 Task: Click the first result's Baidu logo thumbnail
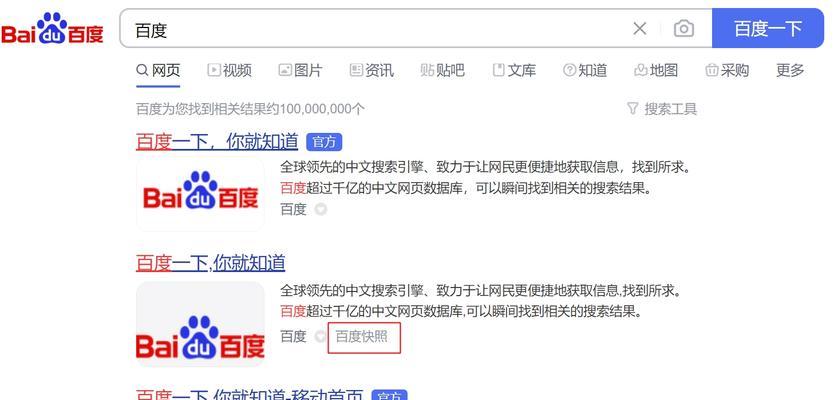pos(200,194)
